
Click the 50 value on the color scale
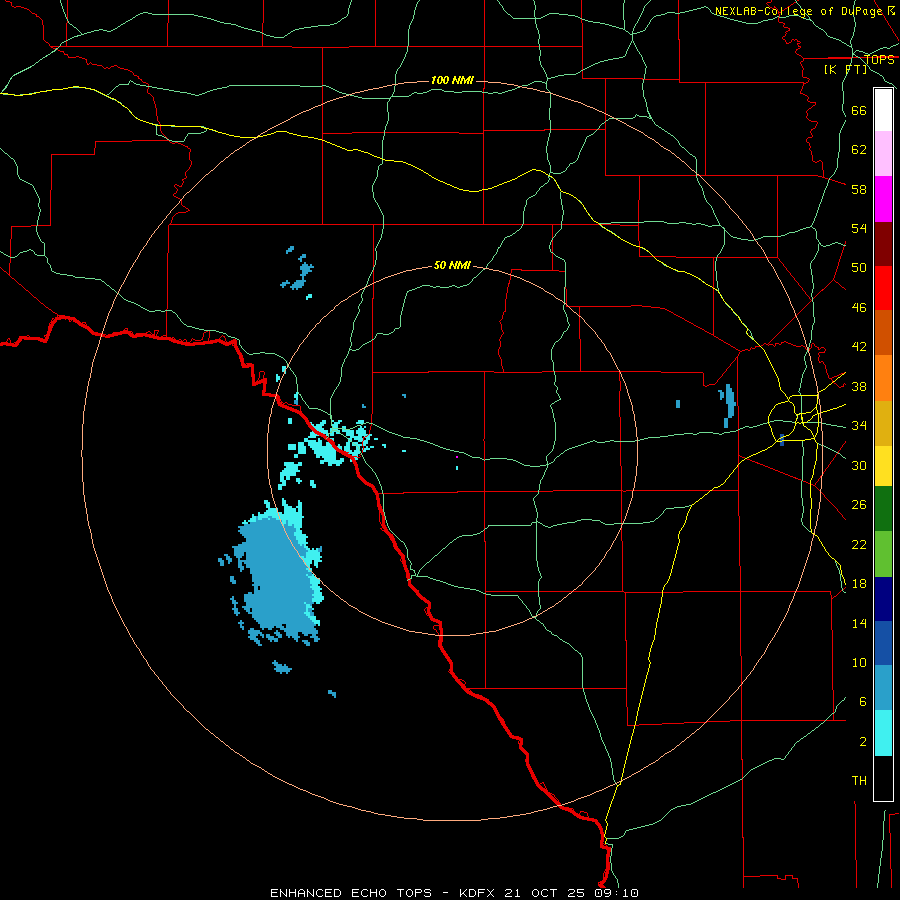pyautogui.click(x=859, y=268)
